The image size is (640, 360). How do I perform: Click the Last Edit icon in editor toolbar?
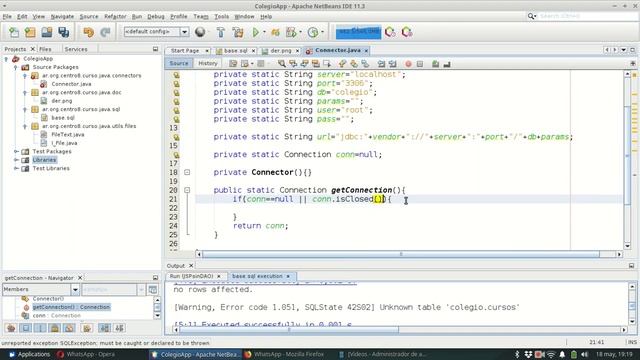(x=233, y=64)
